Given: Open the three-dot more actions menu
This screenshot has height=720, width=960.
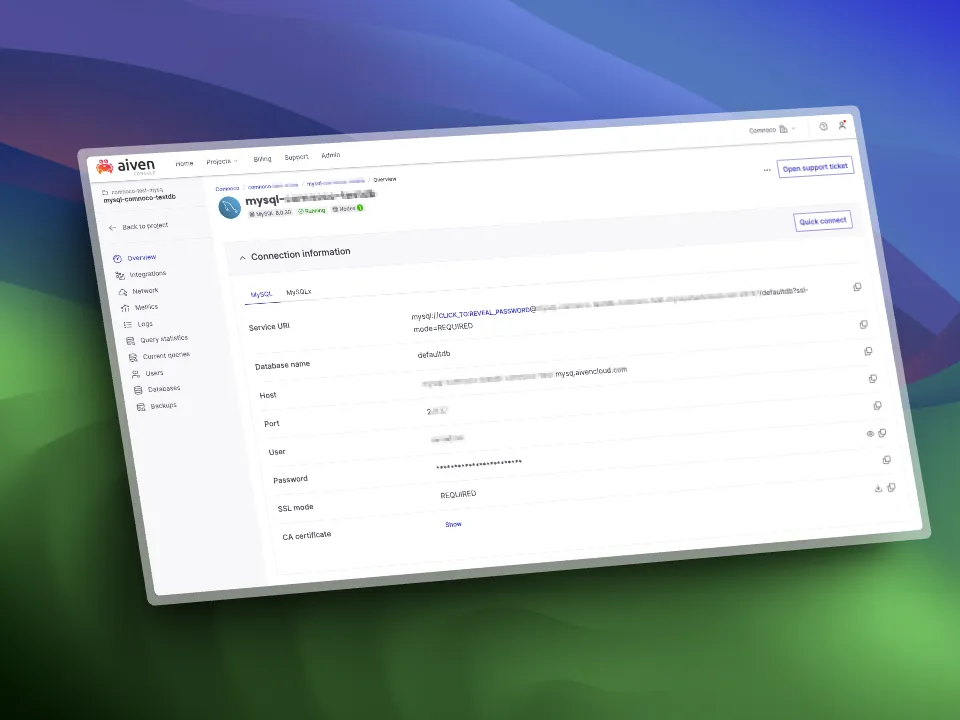Looking at the screenshot, I should (x=767, y=170).
